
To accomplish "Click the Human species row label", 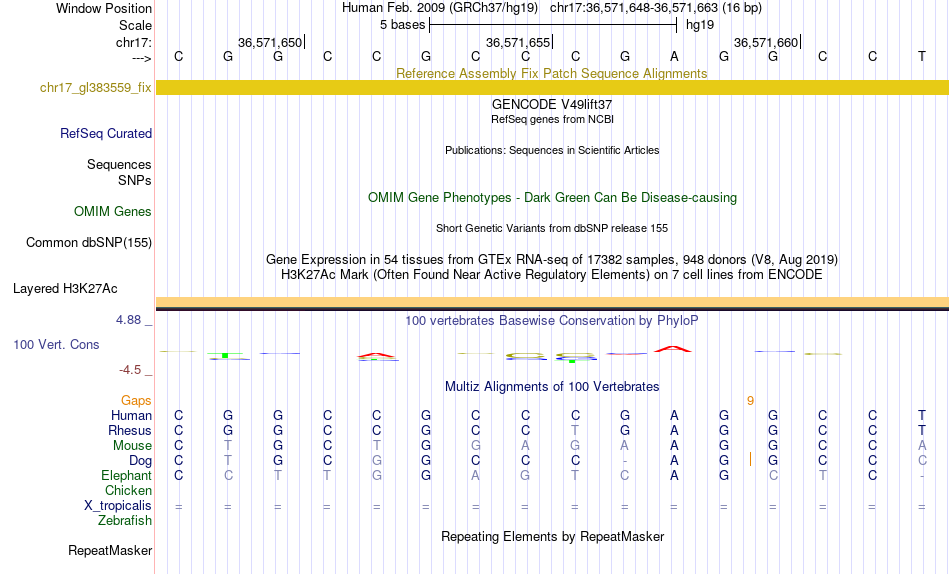I will tap(131, 416).
